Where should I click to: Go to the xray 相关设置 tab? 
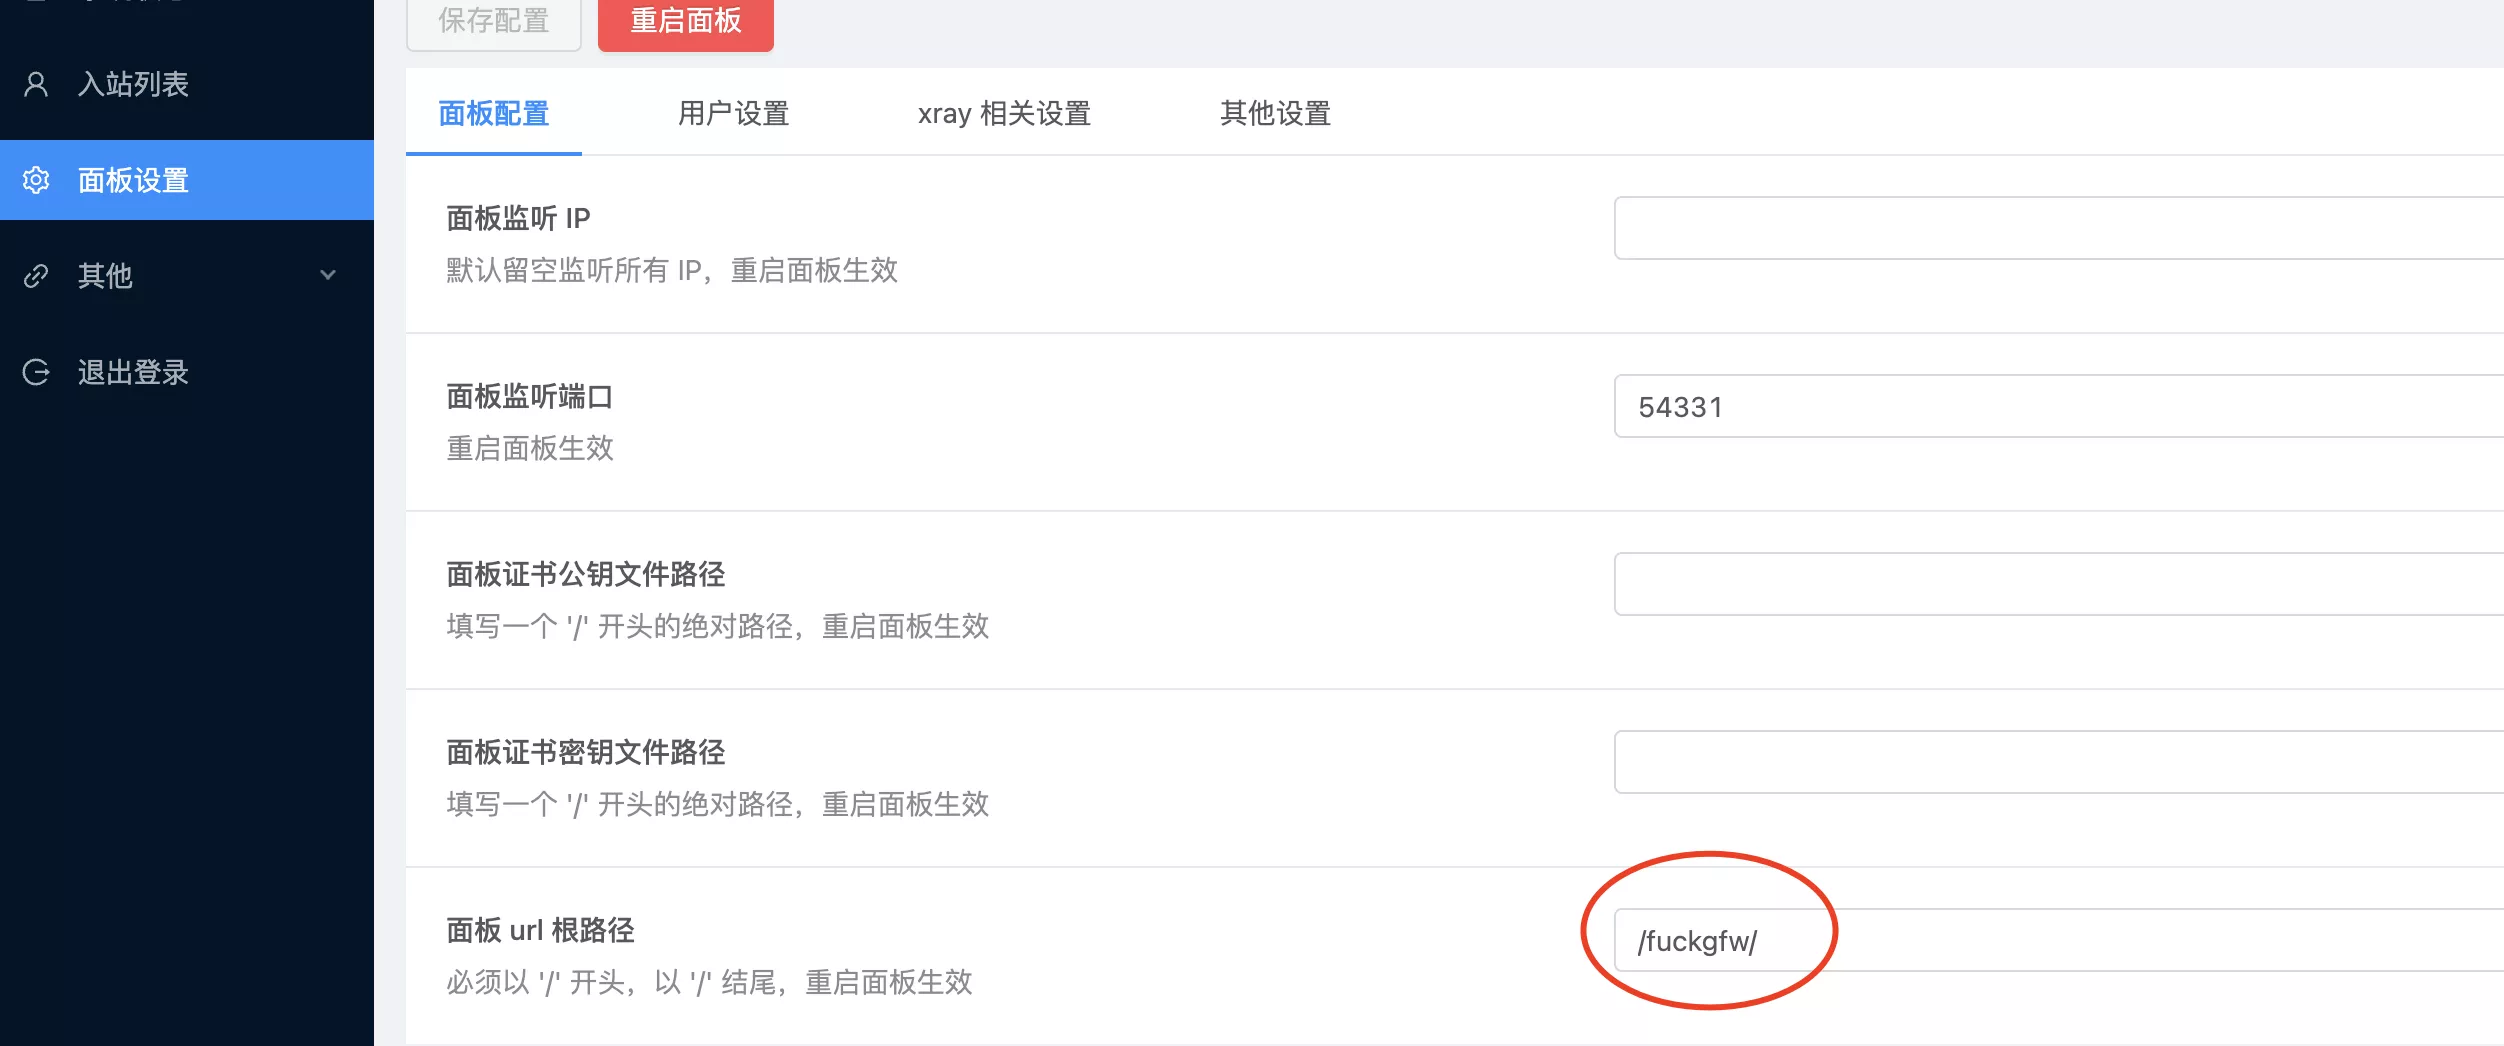click(1004, 114)
